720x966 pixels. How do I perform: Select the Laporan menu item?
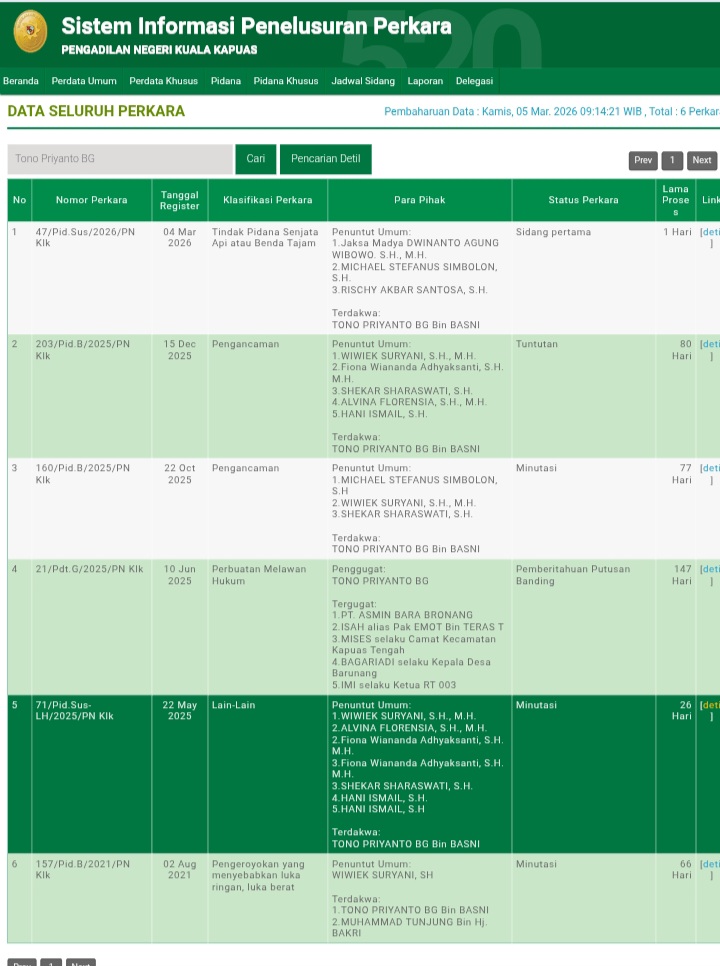(x=425, y=81)
